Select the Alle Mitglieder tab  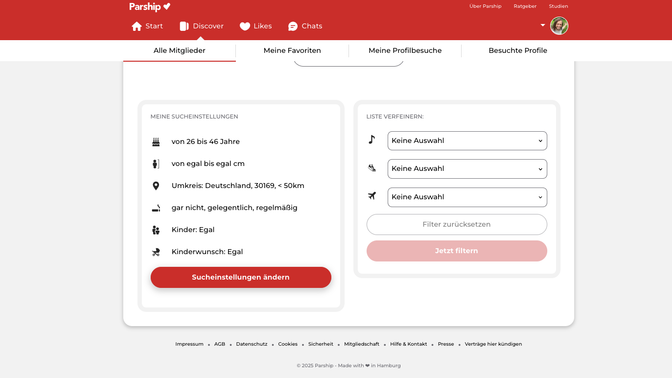[x=179, y=51]
